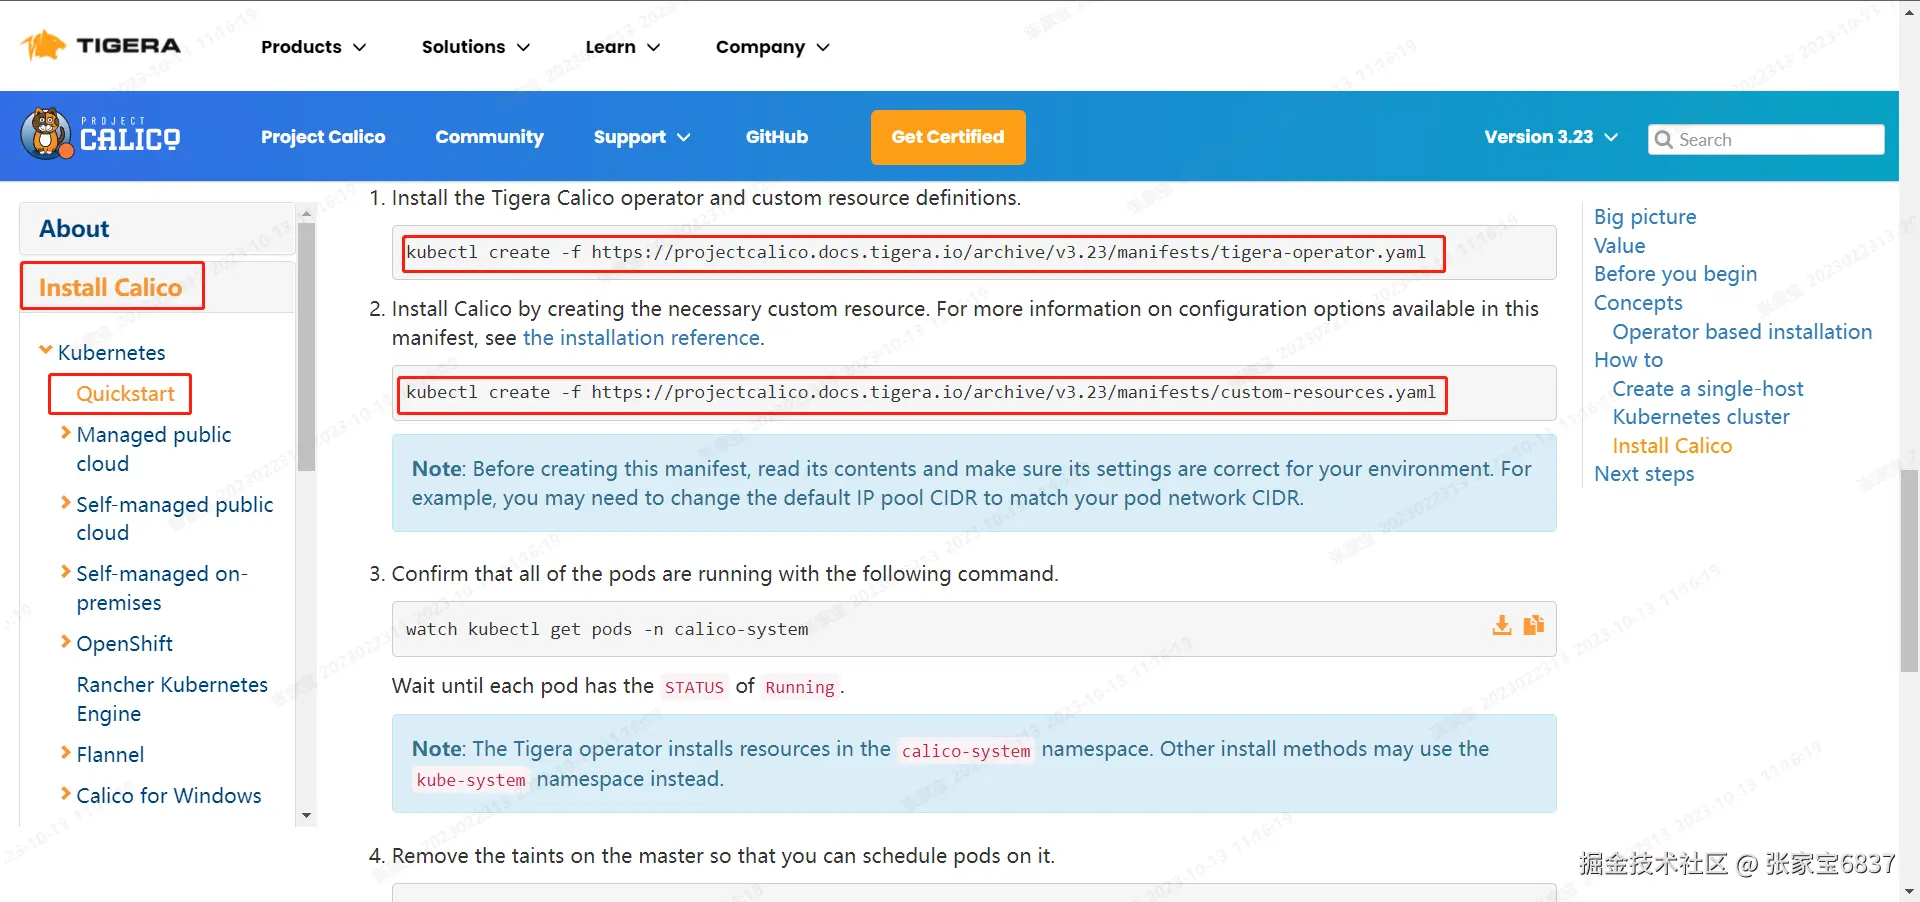Screen dimensions: 1920x902
Task: Click the sidebar scroll up arrow
Action: pos(307,213)
